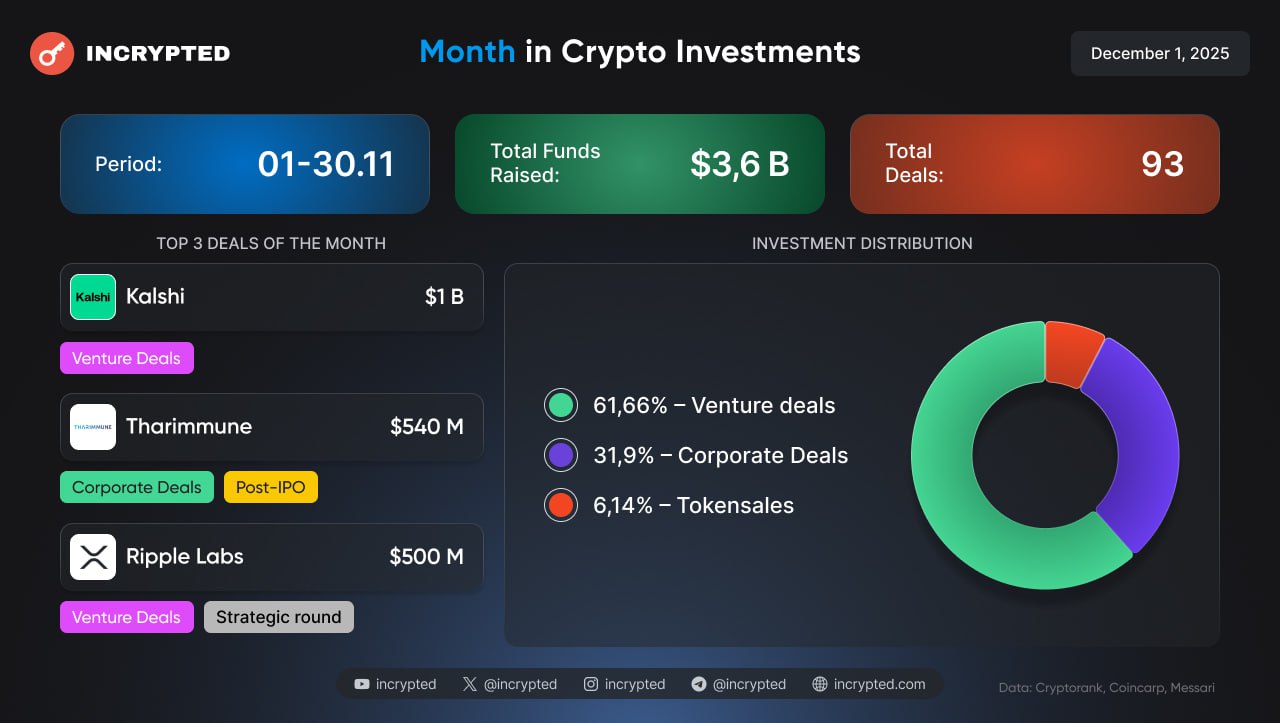Click the yellow Post-IPO tag
1280x723 pixels.
(x=271, y=487)
